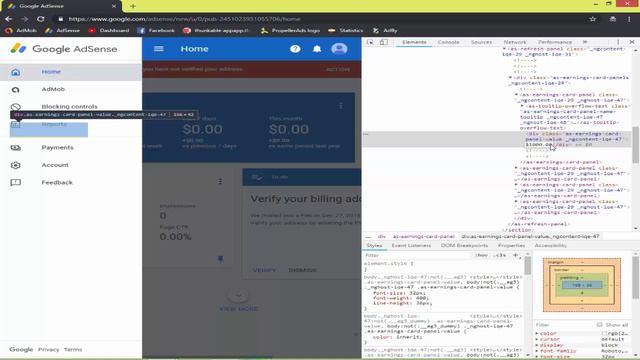
Task: Switch to the DevTools Network tab
Action: point(515,42)
